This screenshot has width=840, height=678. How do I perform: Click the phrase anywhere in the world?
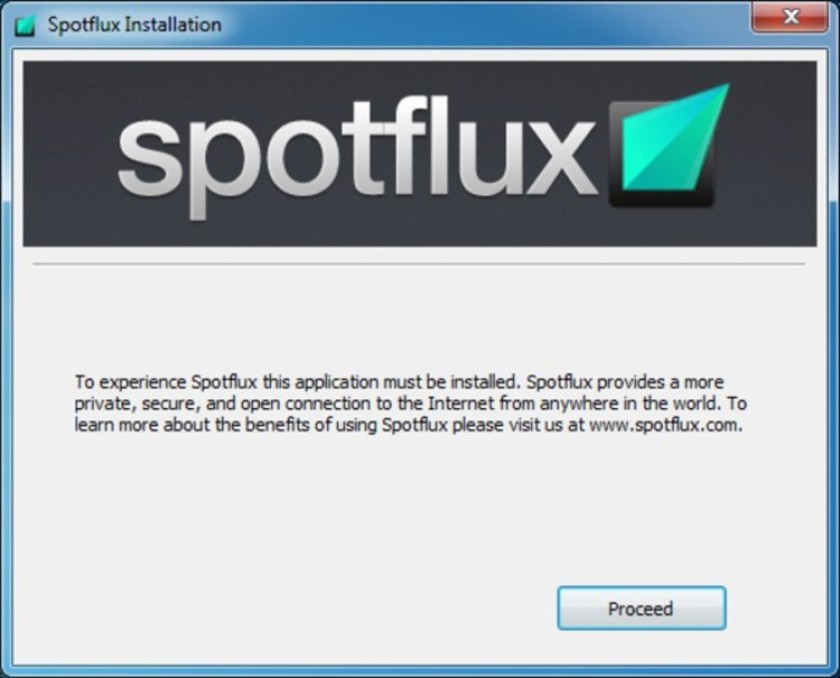click(x=631, y=403)
